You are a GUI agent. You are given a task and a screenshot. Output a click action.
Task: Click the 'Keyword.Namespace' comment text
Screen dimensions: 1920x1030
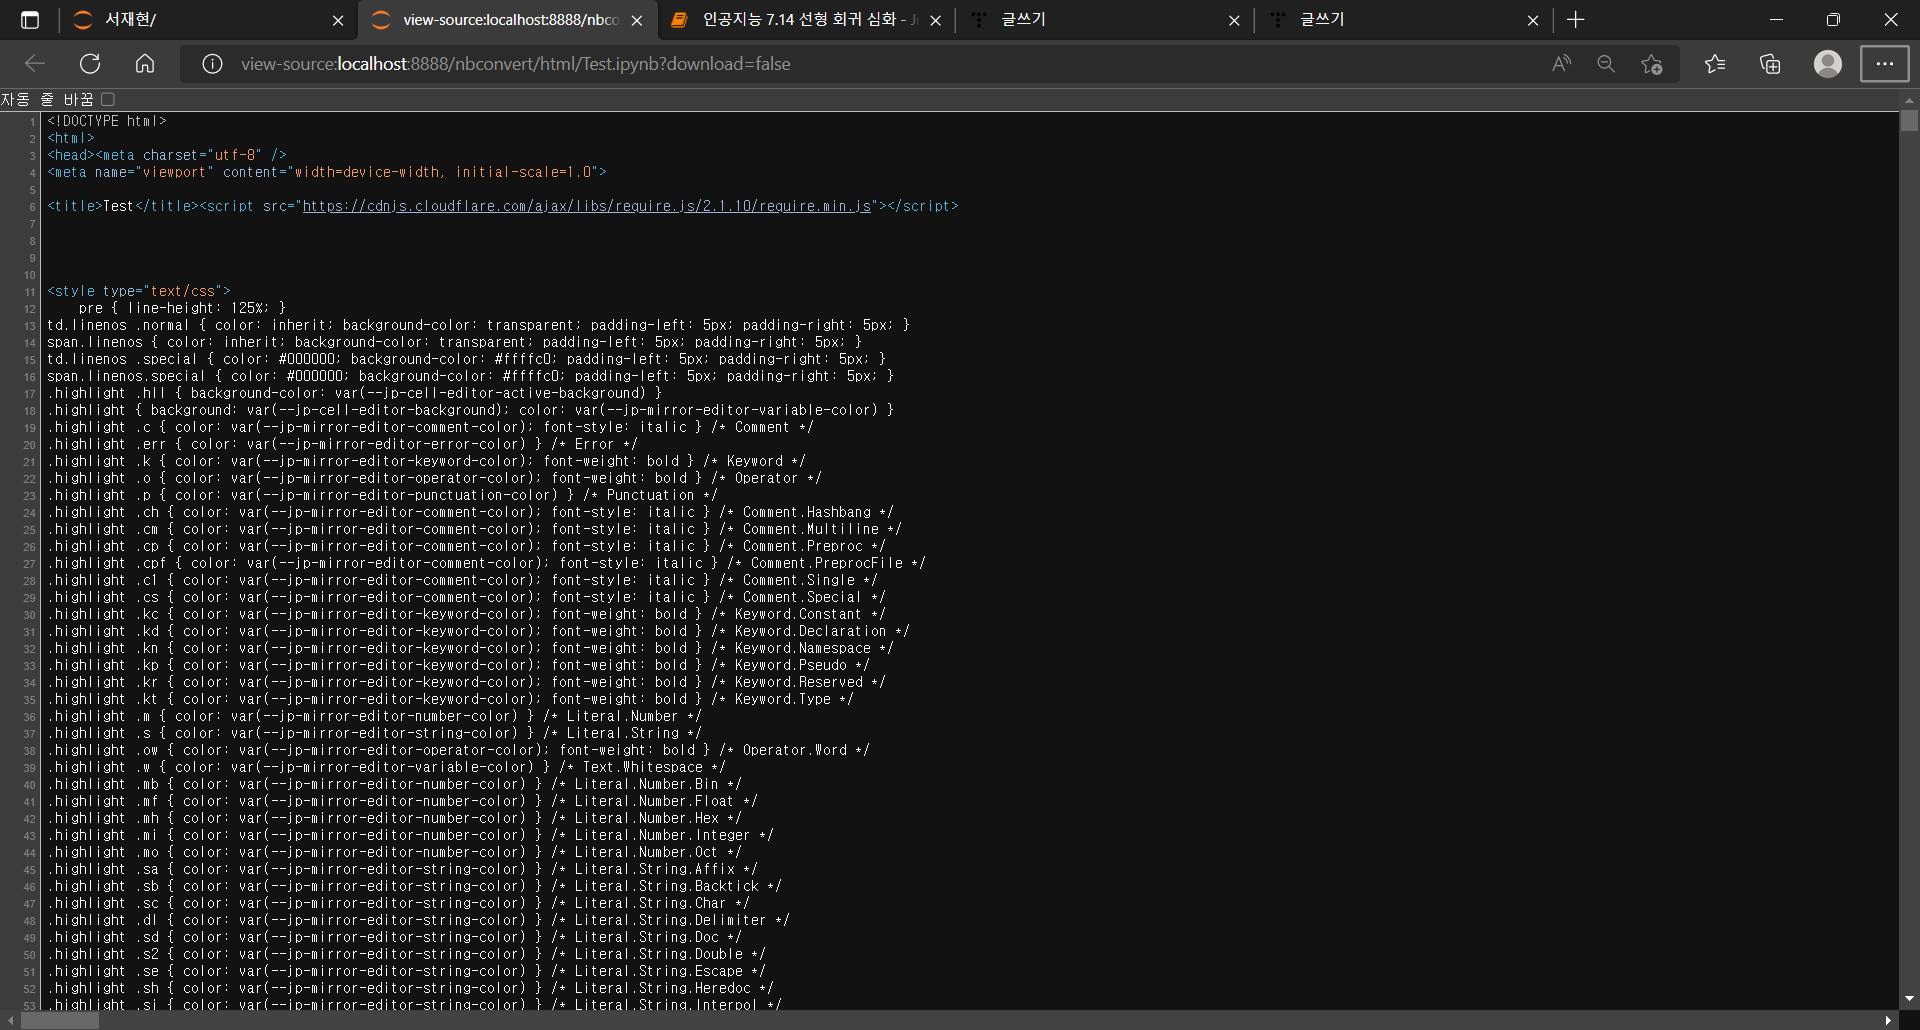click(803, 648)
